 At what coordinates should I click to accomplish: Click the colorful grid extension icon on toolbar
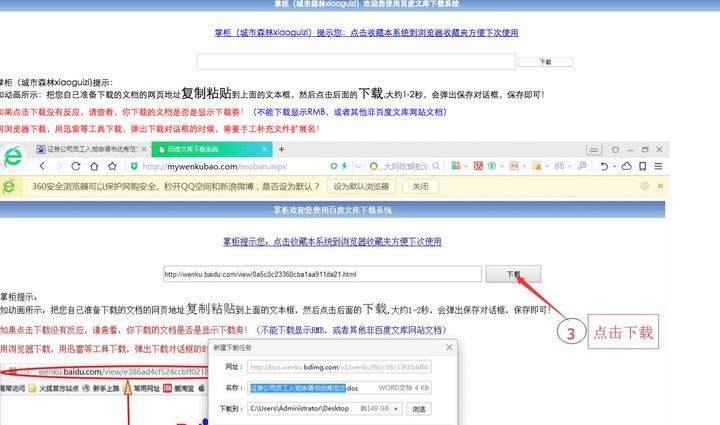pos(456,166)
